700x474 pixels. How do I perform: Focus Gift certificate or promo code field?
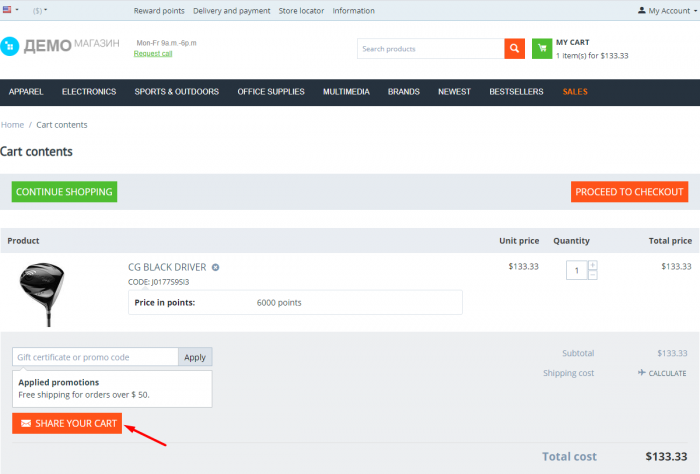click(x=95, y=357)
